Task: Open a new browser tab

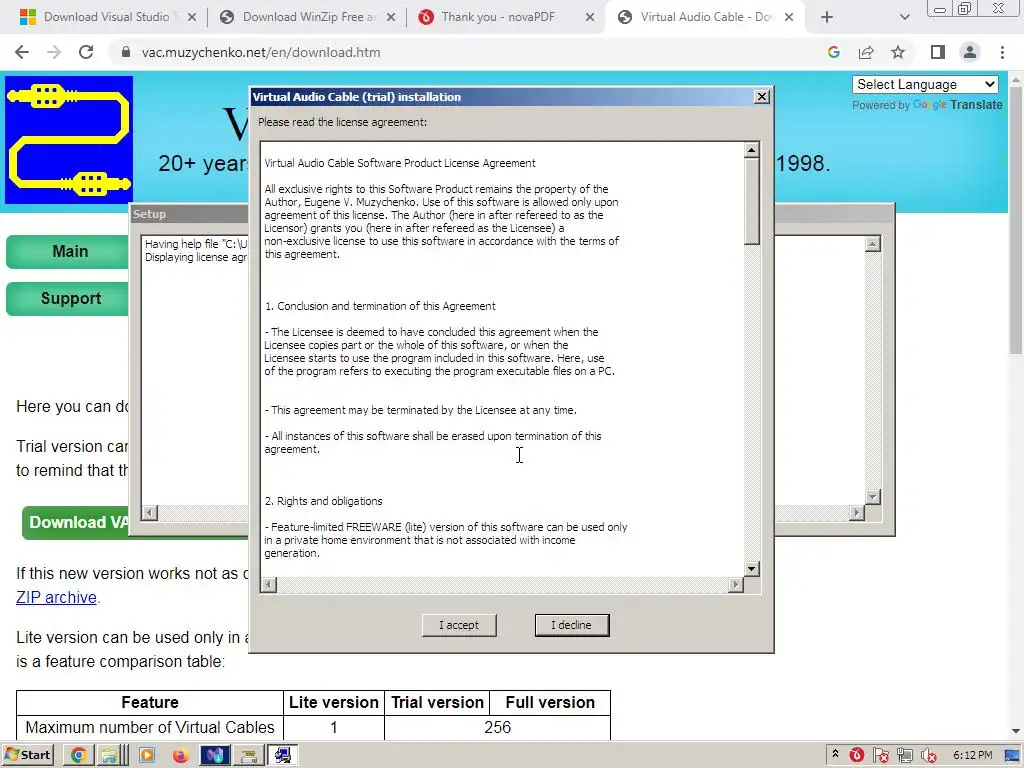Action: 827,17
